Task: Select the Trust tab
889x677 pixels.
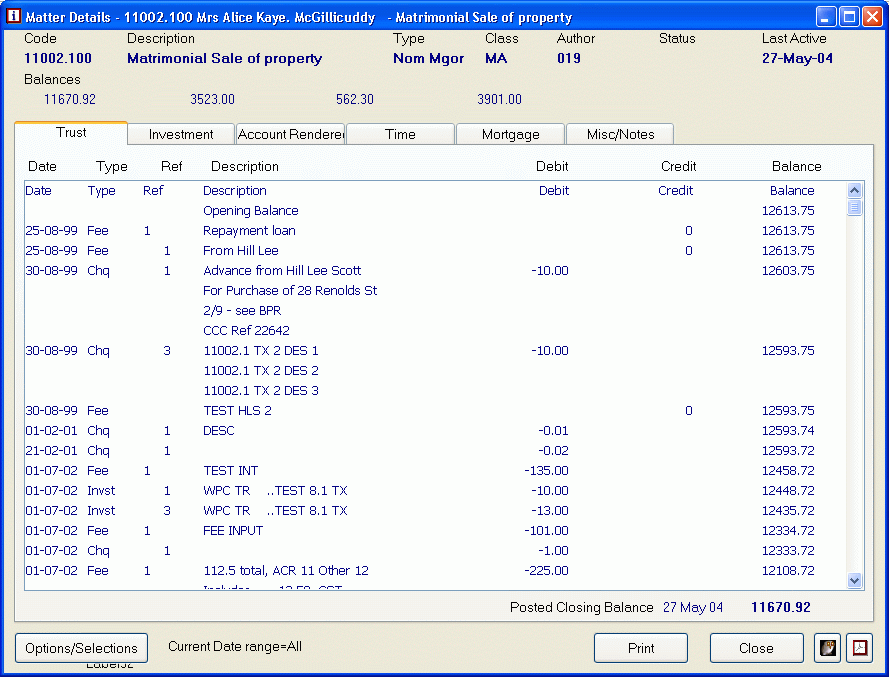Action: (x=71, y=132)
